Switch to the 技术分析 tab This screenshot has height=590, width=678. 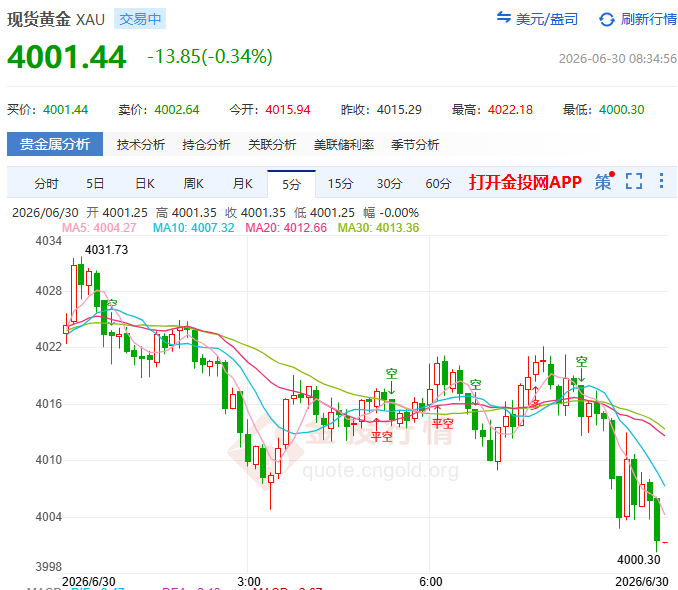coord(141,144)
